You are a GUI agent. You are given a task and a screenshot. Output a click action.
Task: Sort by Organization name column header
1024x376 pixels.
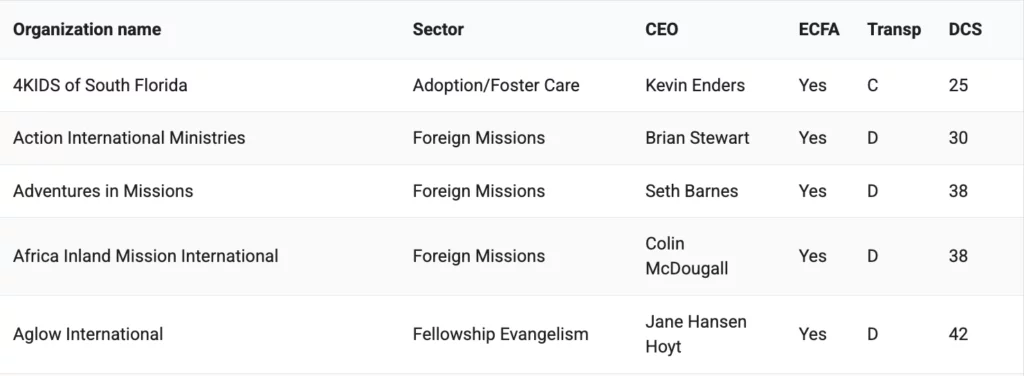(87, 29)
